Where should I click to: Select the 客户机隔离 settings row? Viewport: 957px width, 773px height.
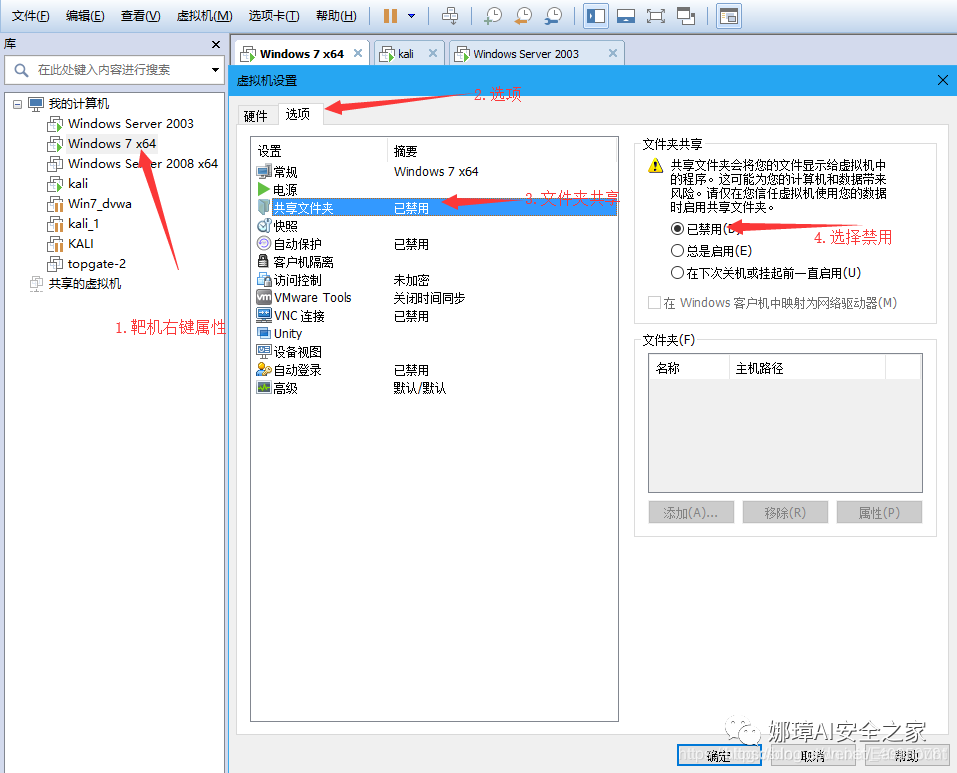[436, 262]
